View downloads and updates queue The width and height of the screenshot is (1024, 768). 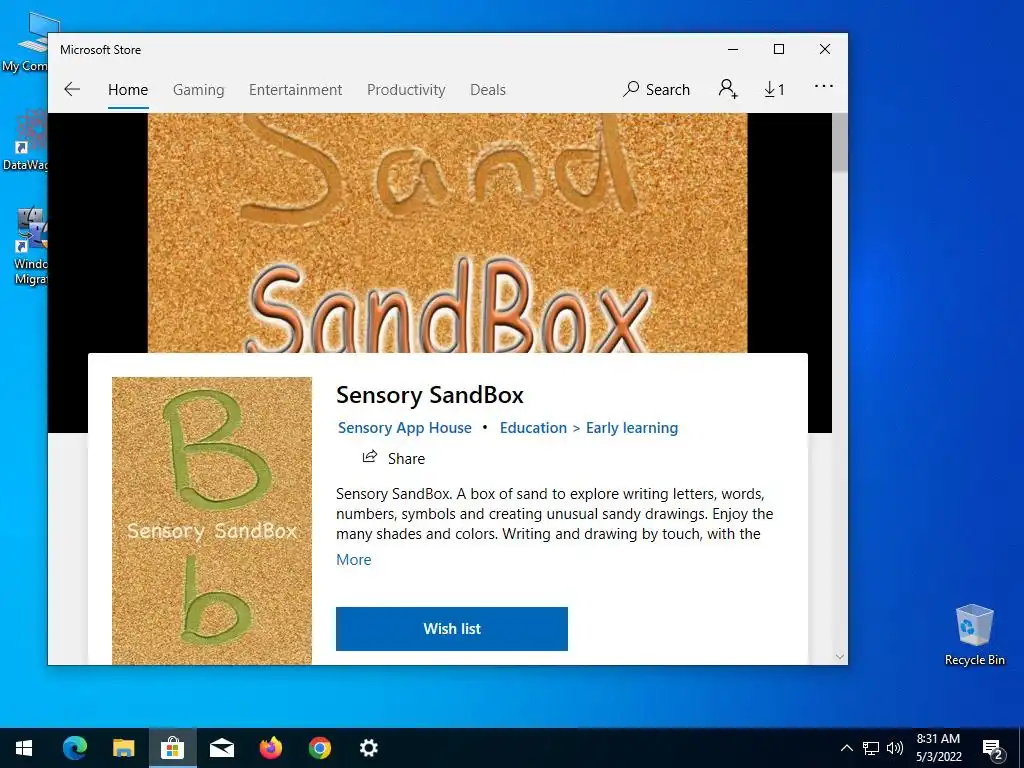coord(775,89)
